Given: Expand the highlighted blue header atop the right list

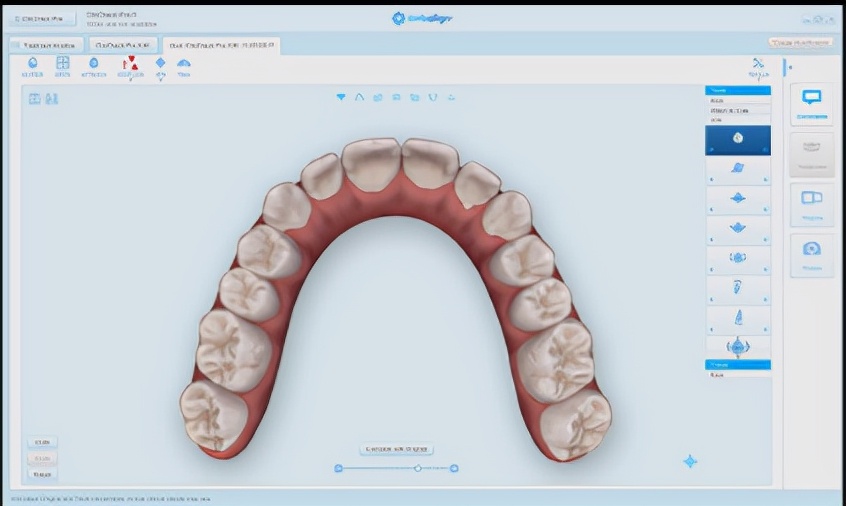Looking at the screenshot, I should point(738,90).
